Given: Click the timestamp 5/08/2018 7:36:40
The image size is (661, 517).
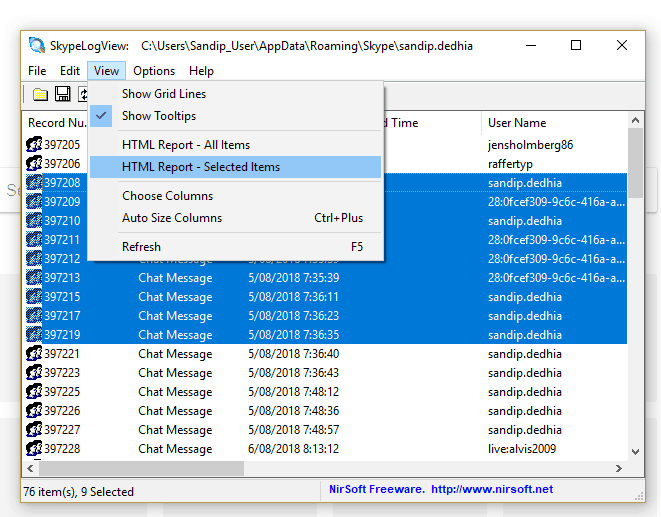Looking at the screenshot, I should pyautogui.click(x=293, y=354).
